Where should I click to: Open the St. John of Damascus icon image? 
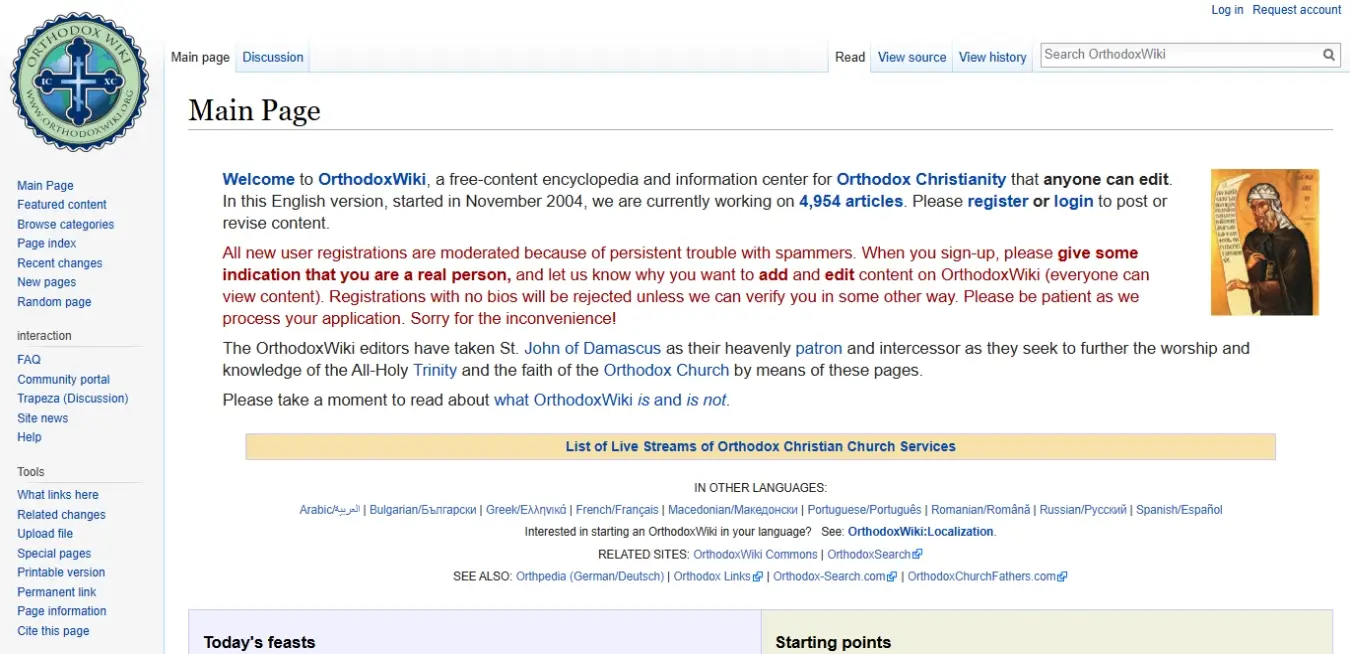coord(1265,242)
